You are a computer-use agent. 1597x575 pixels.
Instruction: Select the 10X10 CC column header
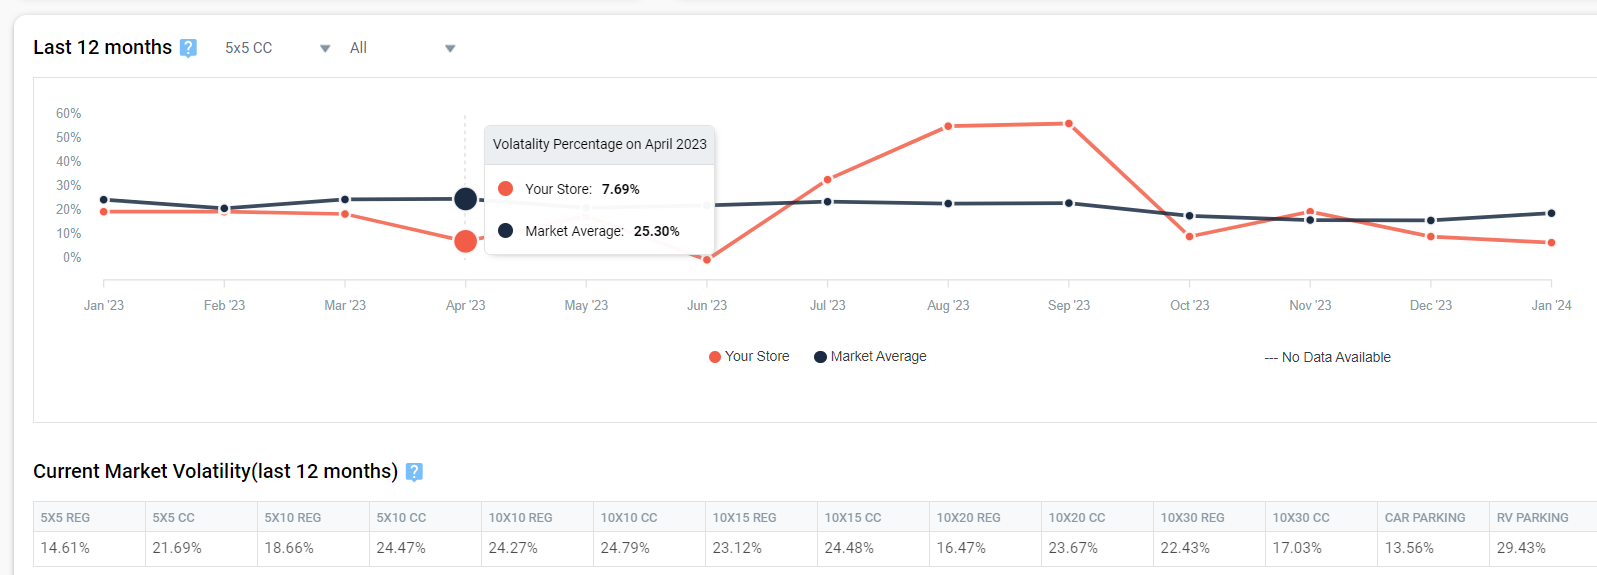[628, 518]
